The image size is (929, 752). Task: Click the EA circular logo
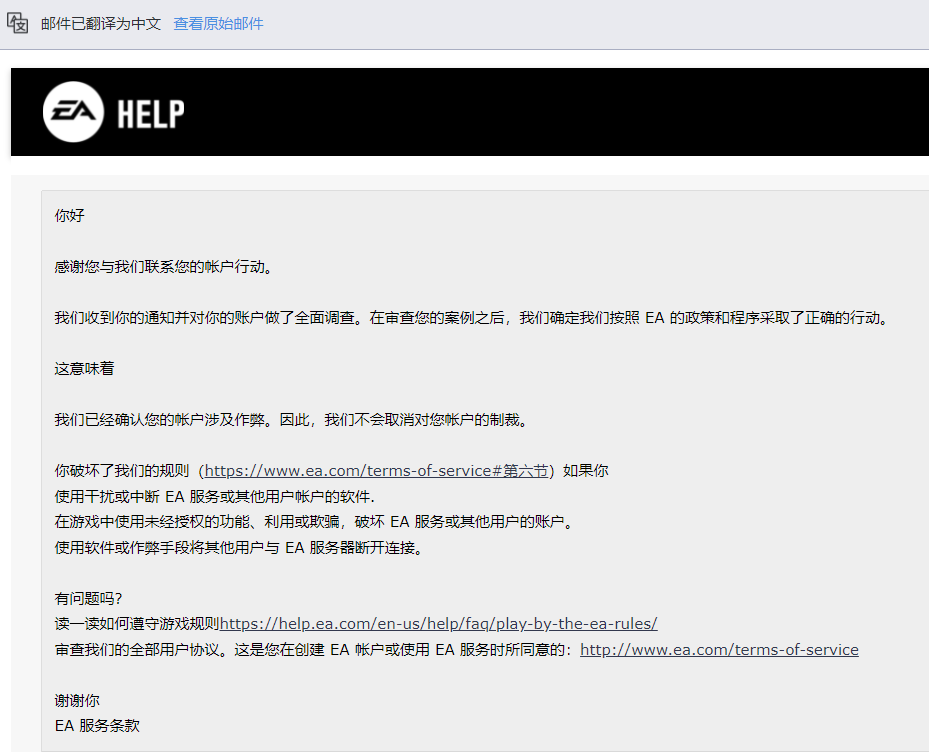click(73, 112)
